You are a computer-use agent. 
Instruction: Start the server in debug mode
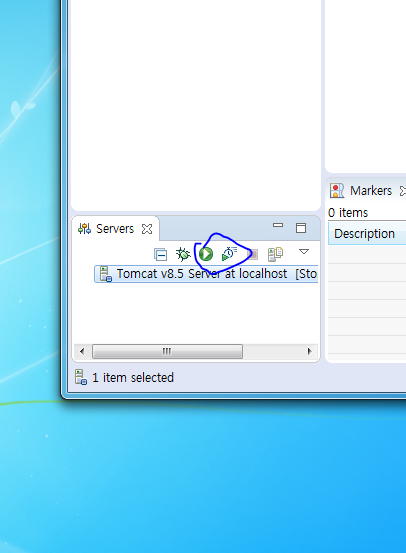point(183,254)
